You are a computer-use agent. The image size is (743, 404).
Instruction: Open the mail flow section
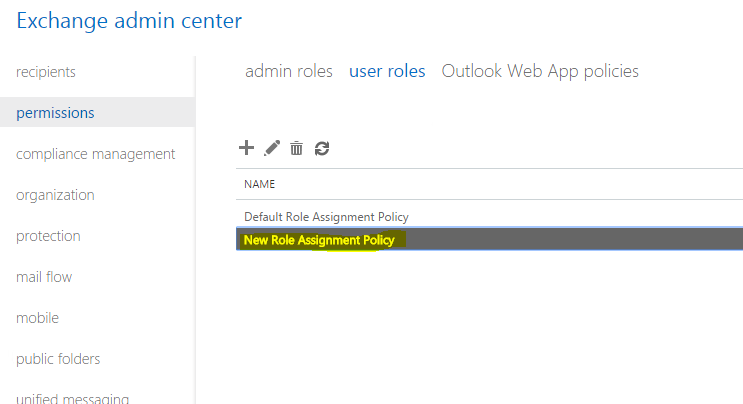[x=44, y=277]
